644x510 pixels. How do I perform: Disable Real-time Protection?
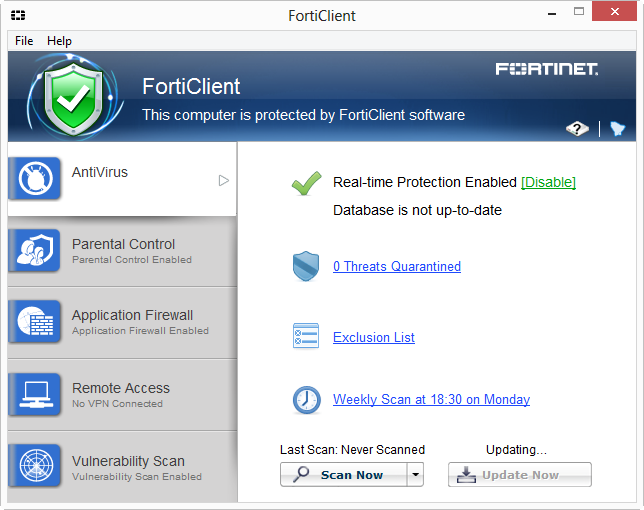(548, 182)
